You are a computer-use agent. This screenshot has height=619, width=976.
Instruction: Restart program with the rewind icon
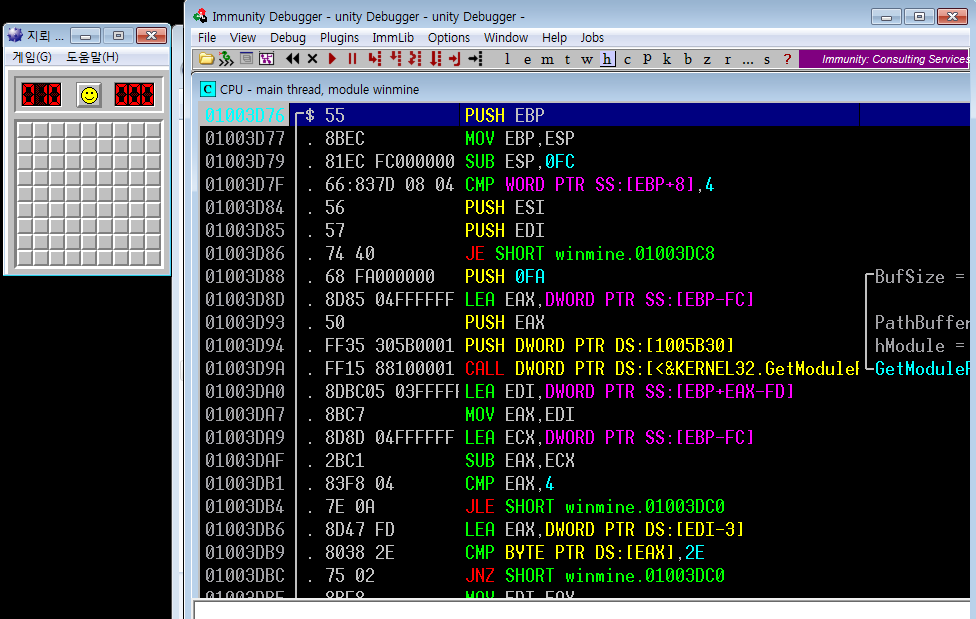[x=293, y=59]
